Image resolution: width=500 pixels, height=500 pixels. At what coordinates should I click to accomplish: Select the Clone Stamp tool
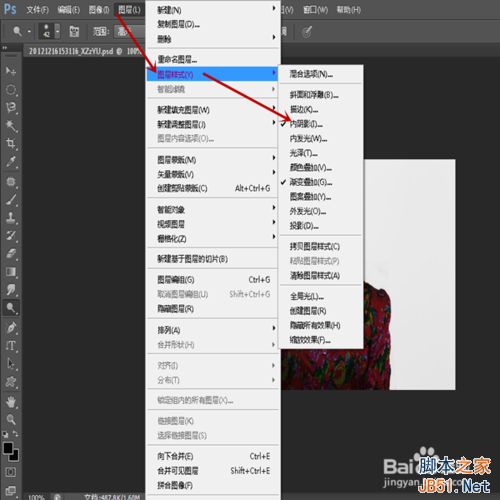click(x=11, y=218)
